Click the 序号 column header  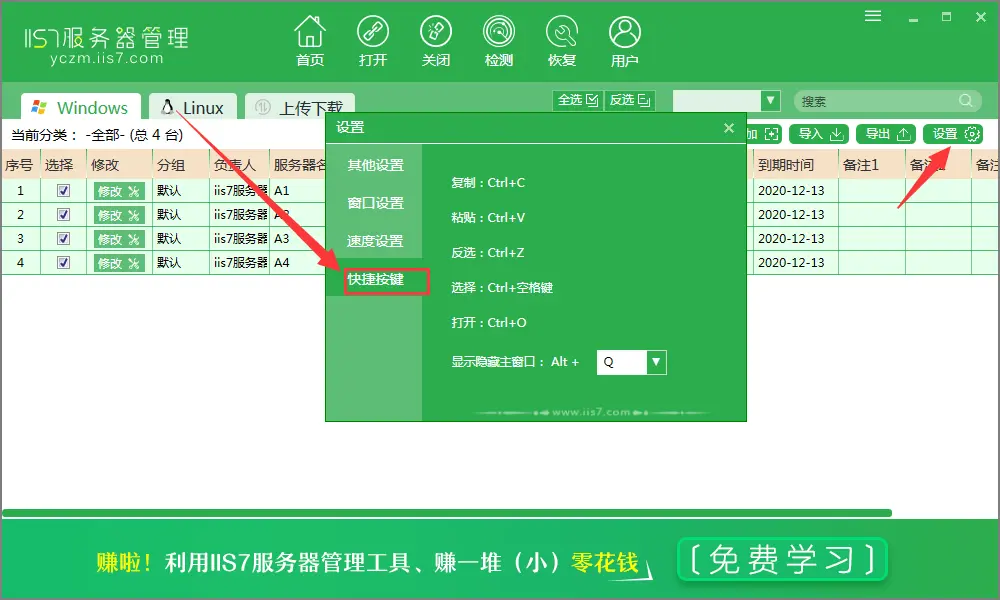(20, 165)
